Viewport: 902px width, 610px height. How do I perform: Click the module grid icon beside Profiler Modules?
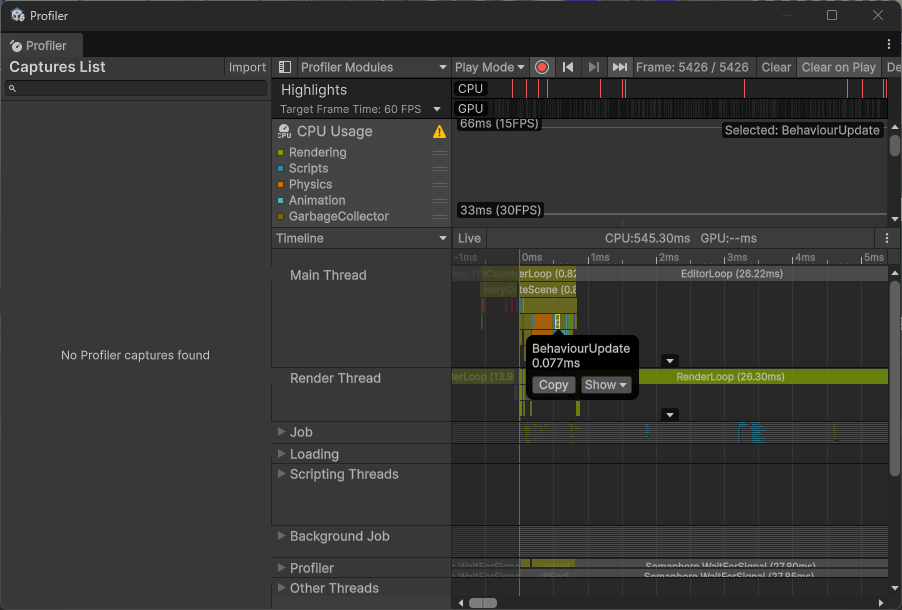pos(284,67)
